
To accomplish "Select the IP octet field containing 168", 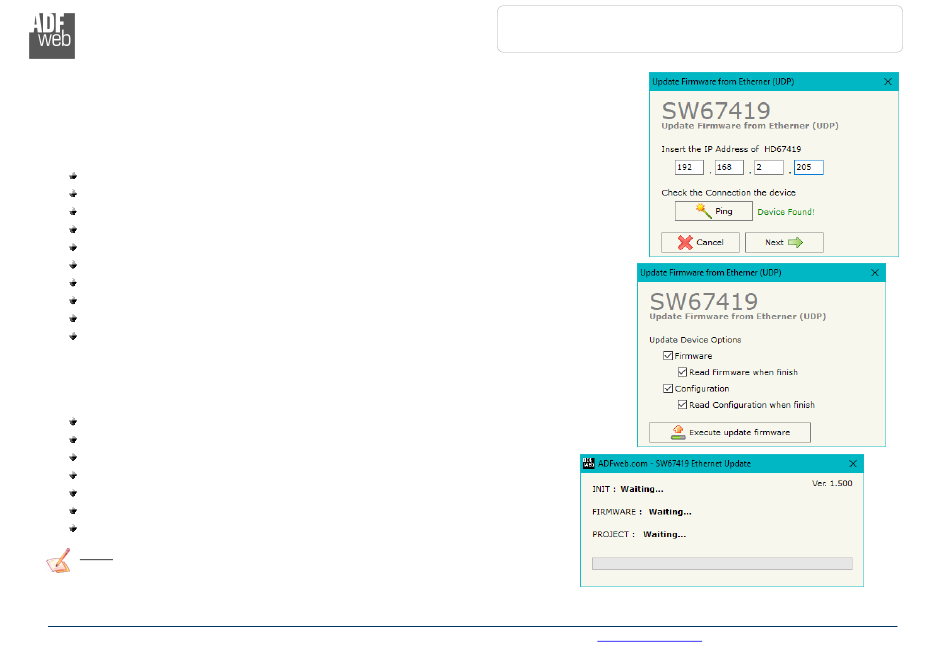I will (x=729, y=167).
